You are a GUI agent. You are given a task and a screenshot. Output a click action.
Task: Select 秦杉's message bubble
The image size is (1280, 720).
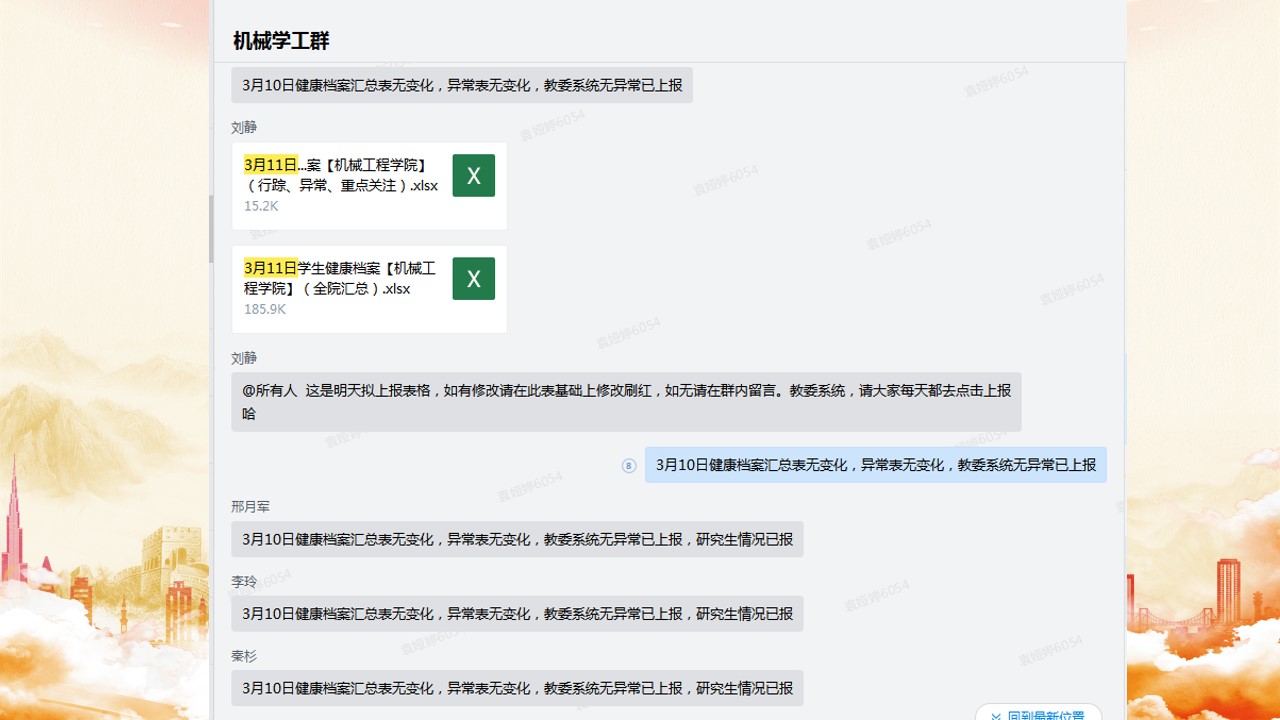pyautogui.click(x=517, y=688)
